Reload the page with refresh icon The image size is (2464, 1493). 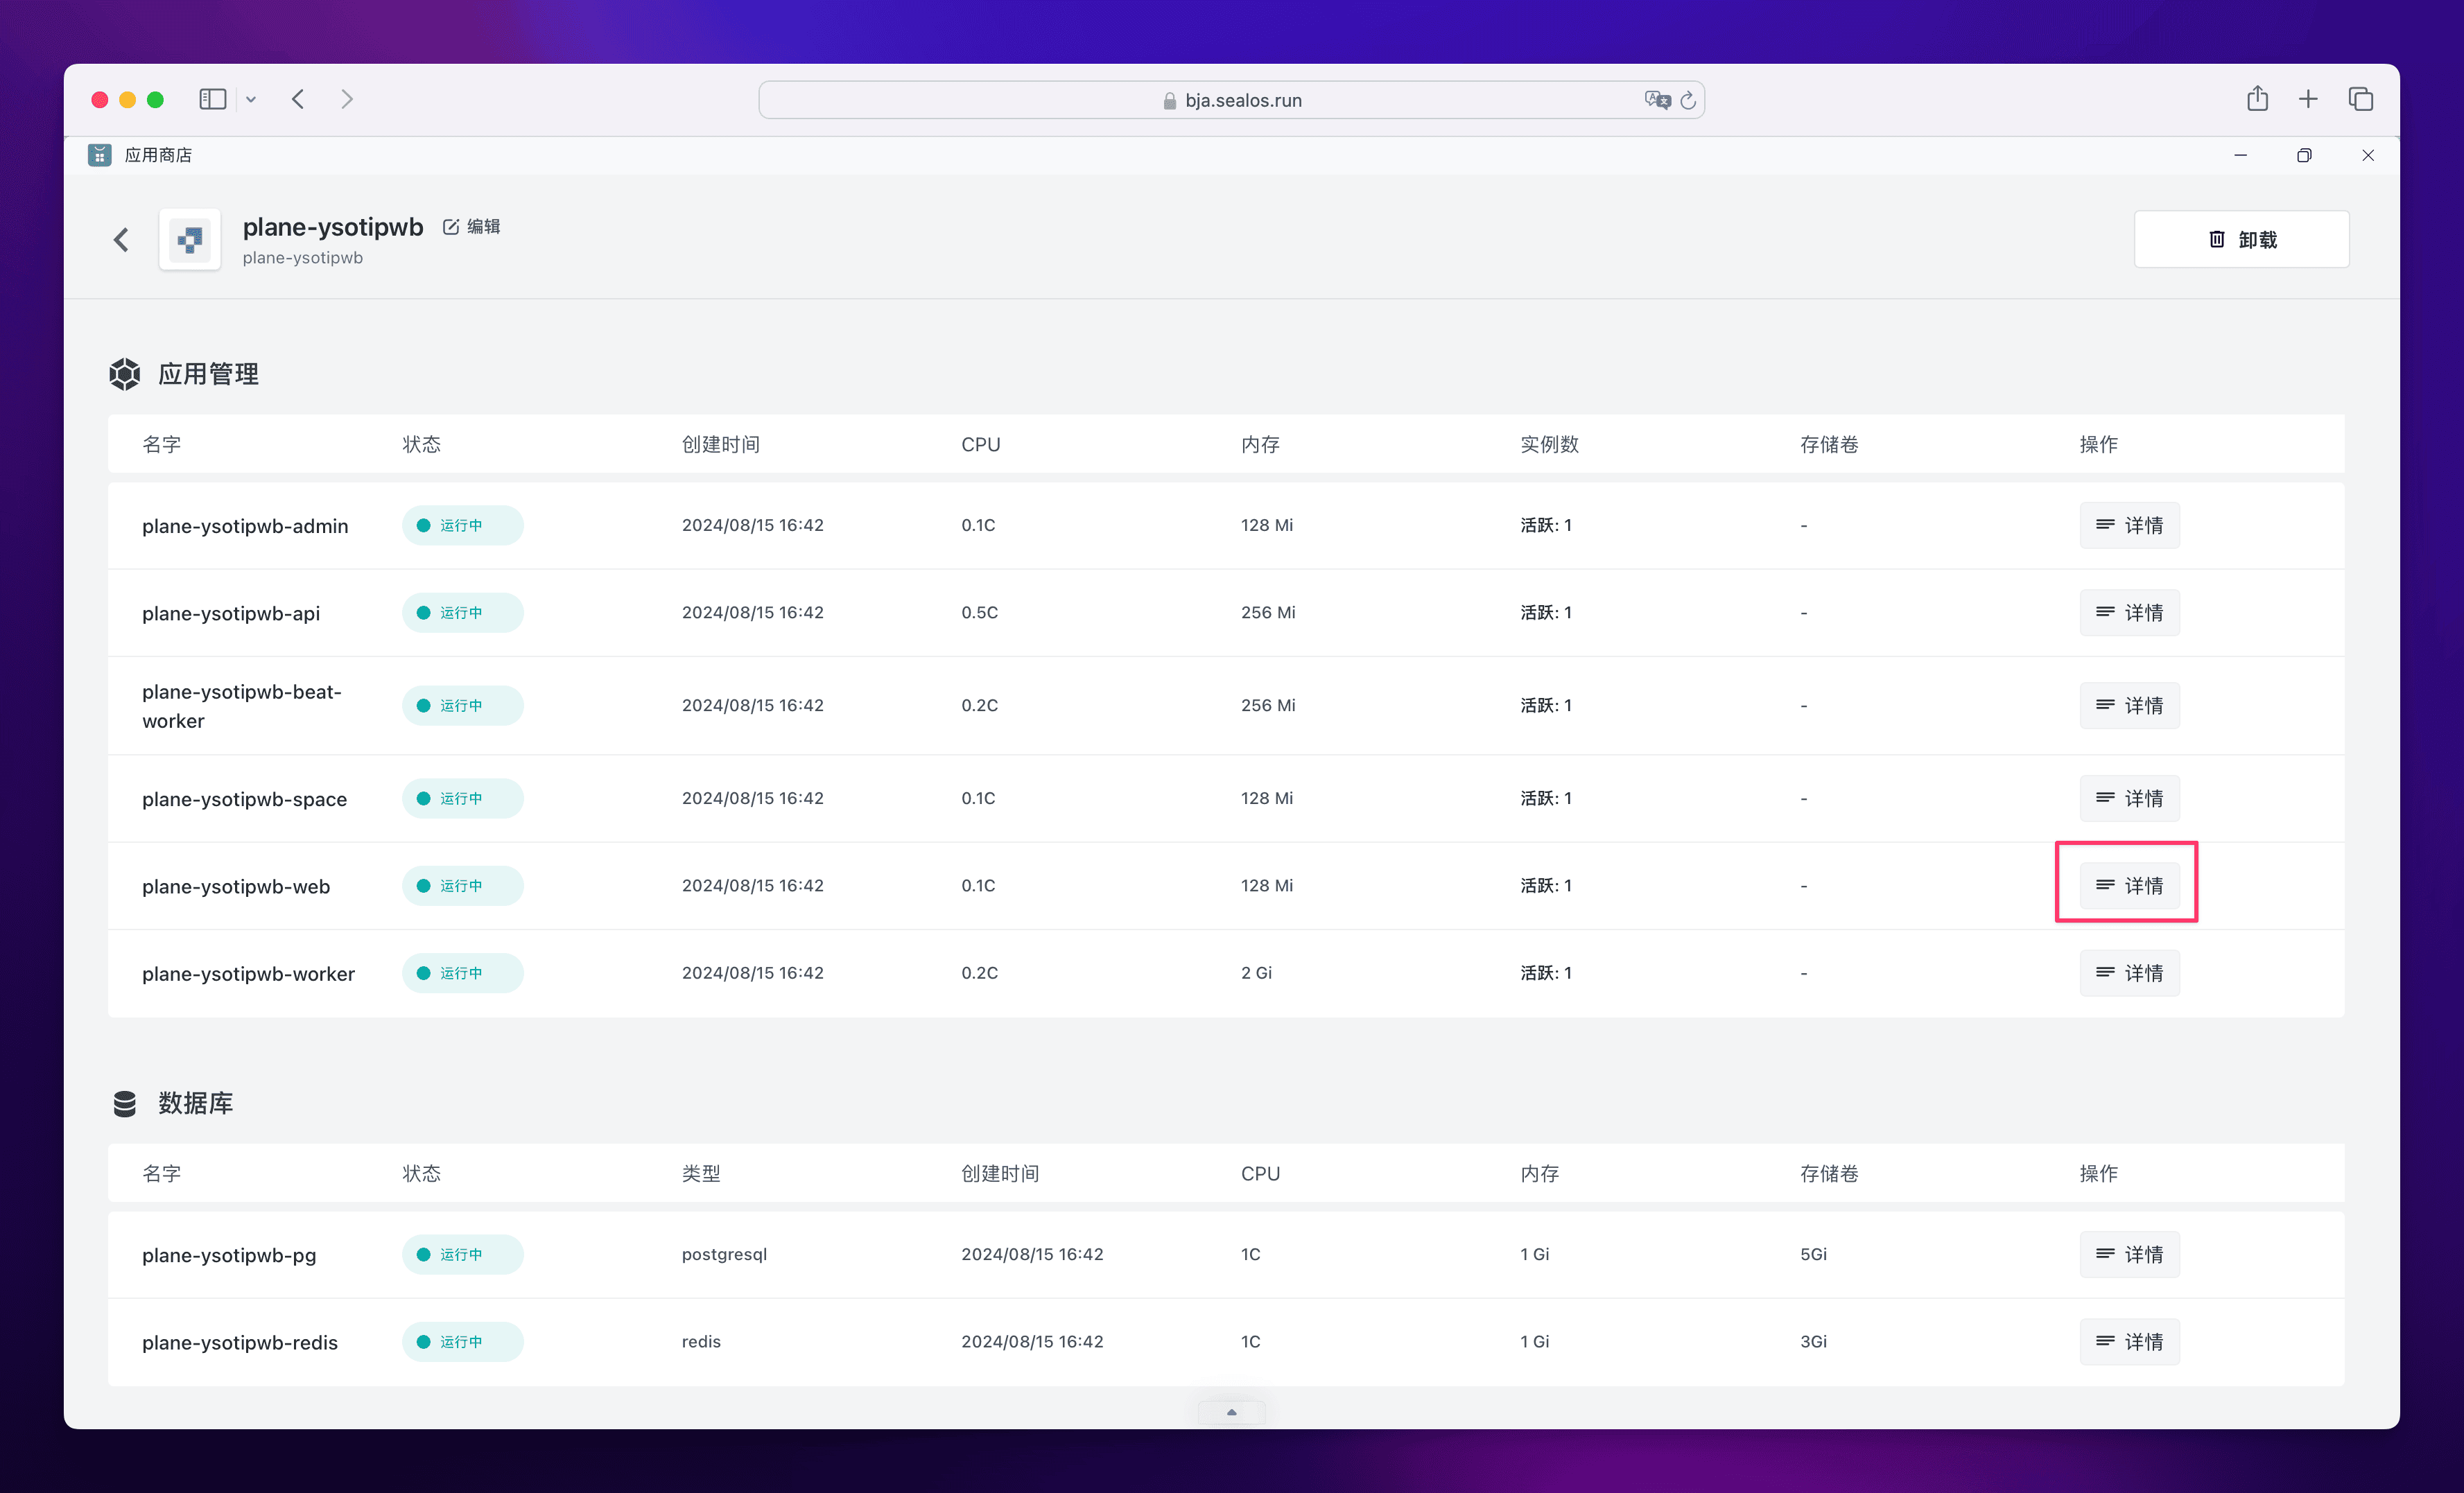pyautogui.click(x=1688, y=100)
